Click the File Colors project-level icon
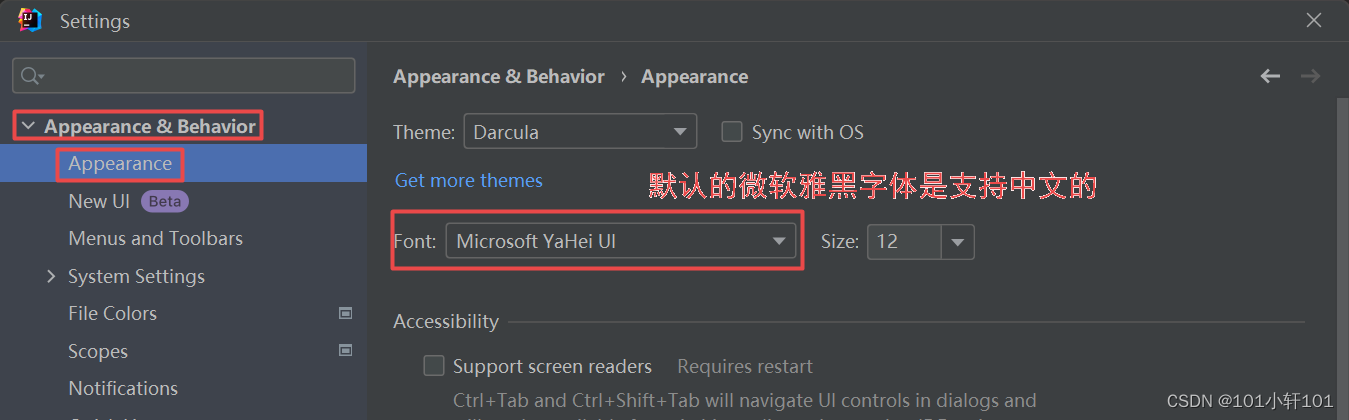 point(345,313)
